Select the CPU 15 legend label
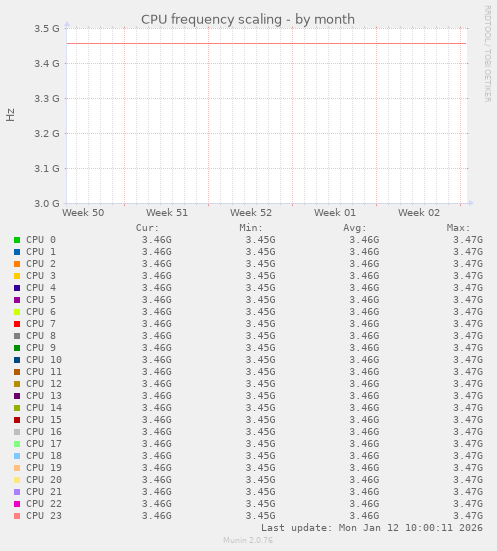497x551 pixels. [x=44, y=420]
